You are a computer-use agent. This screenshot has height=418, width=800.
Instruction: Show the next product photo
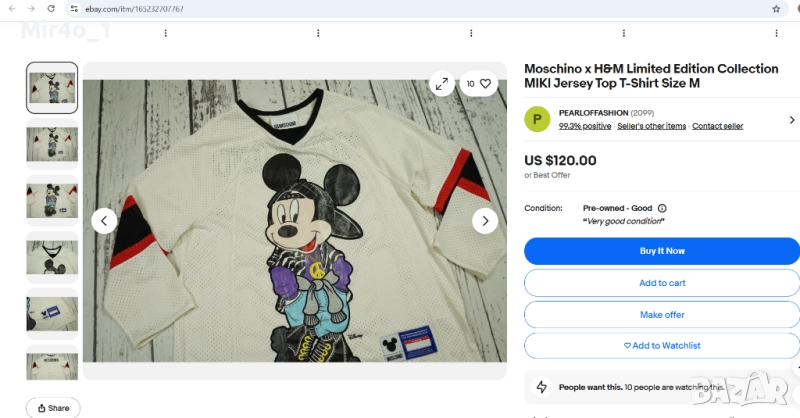click(485, 221)
